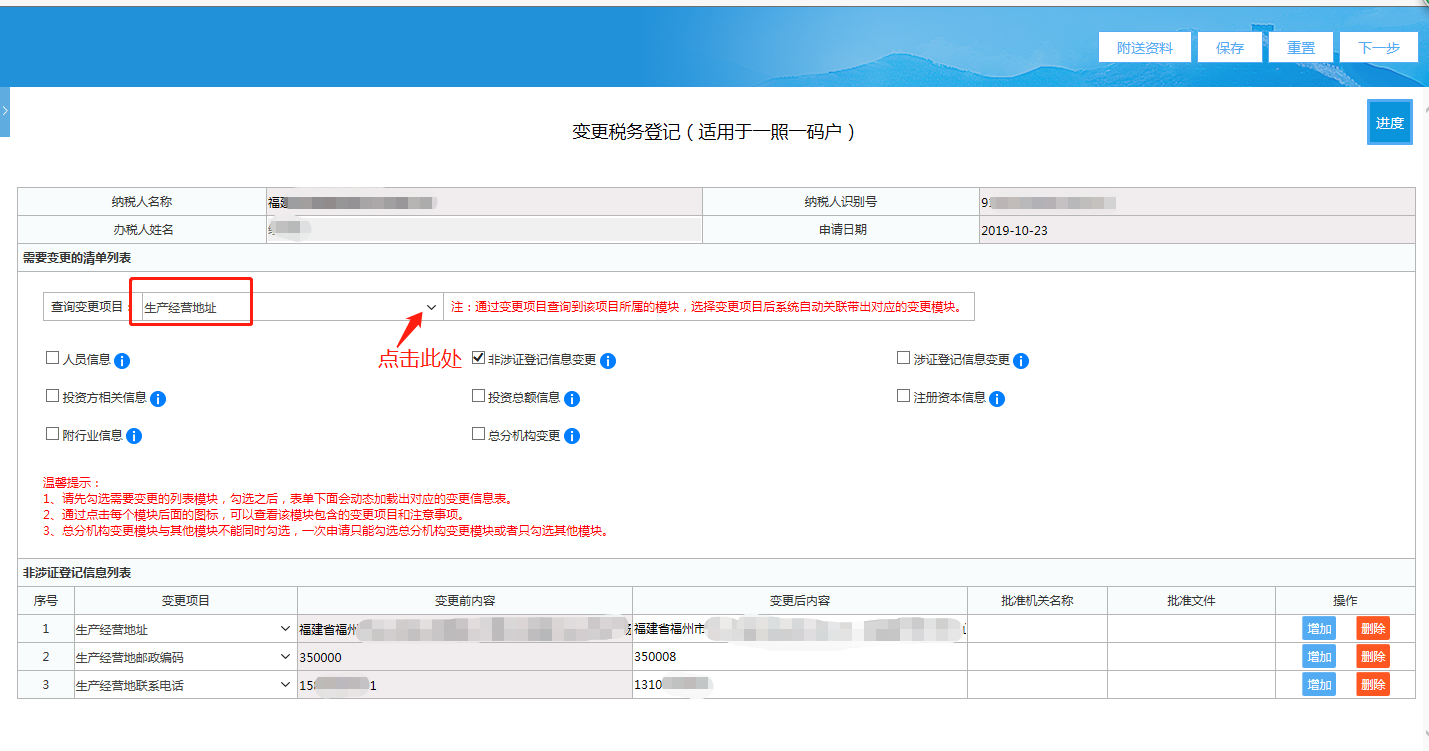This screenshot has height=751, width=1429.
Task: Open info icon for 投资方相关信息
Action: coord(158,399)
